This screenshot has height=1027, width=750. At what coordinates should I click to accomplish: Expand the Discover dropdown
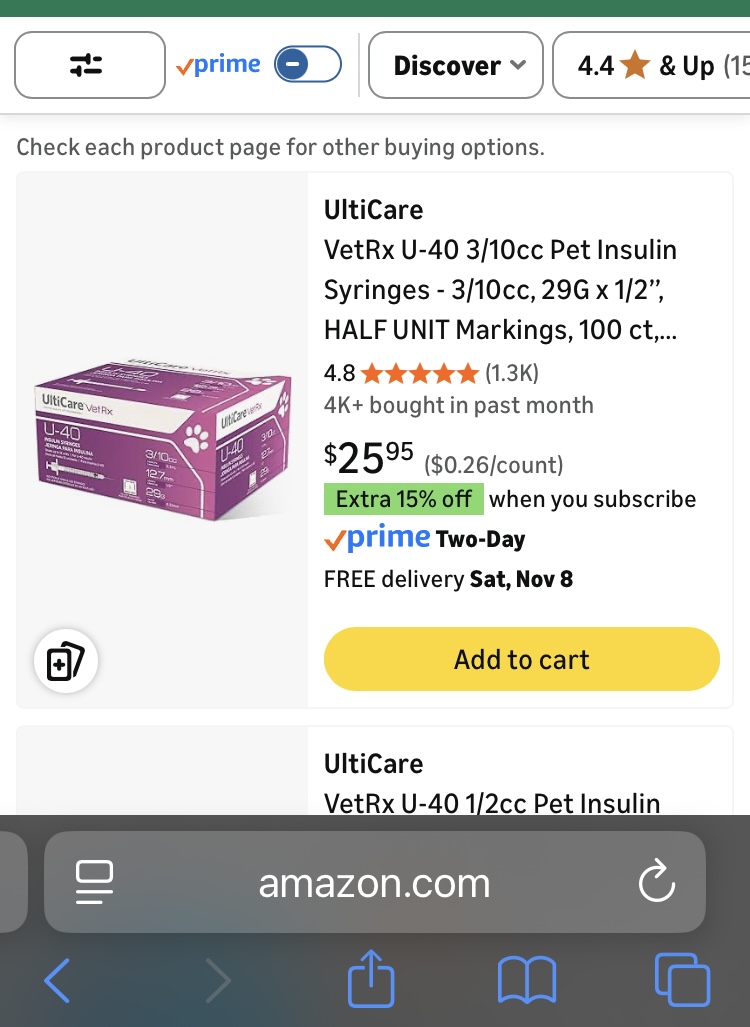(456, 66)
